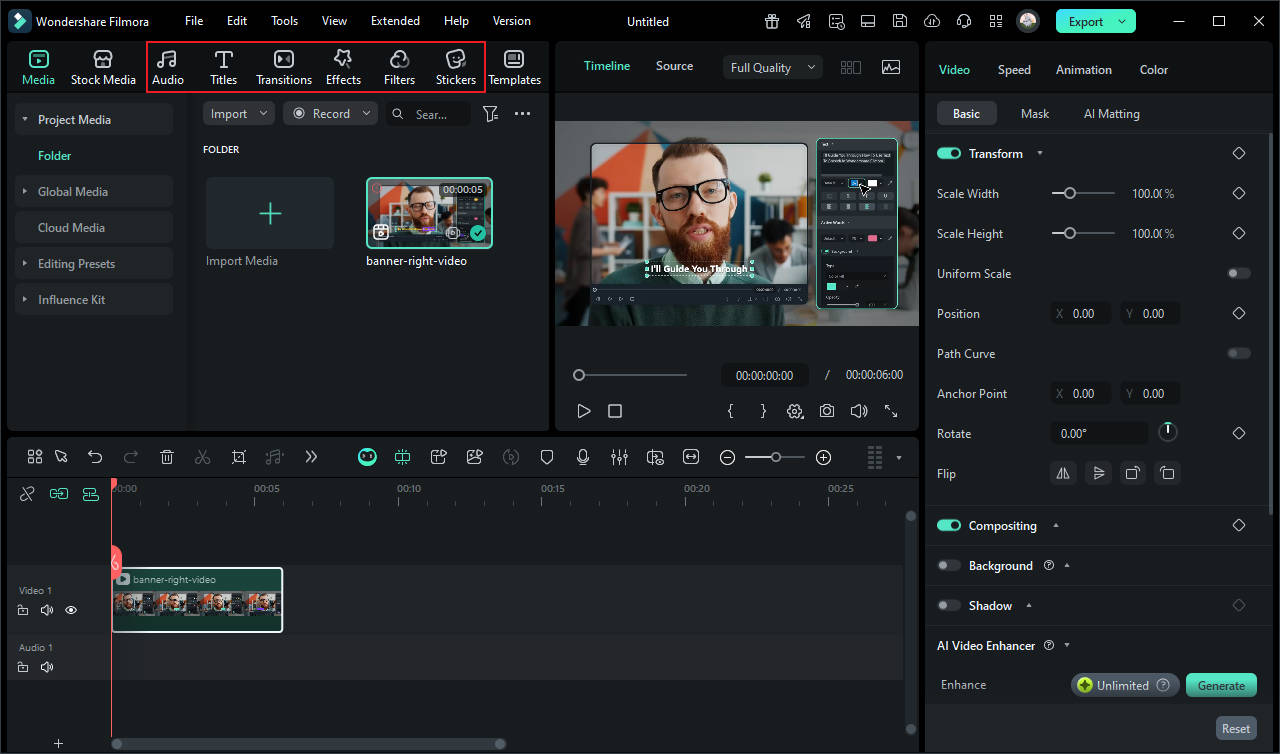Image resolution: width=1280 pixels, height=754 pixels.
Task: Click the Generate button
Action: point(1221,685)
